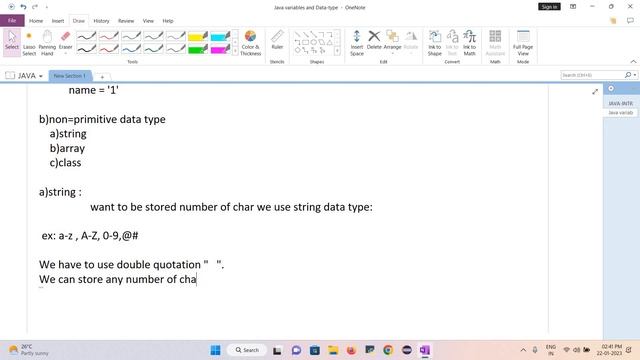
Task: Open the JAVA notebook dropdown
Action: click(24, 76)
